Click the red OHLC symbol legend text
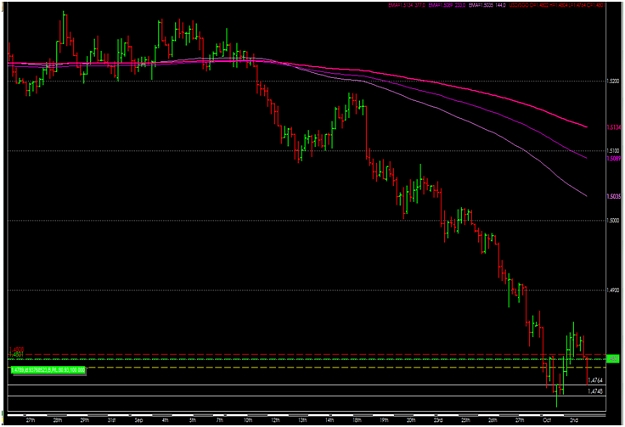The width and height of the screenshot is (625, 427). pos(556,5)
